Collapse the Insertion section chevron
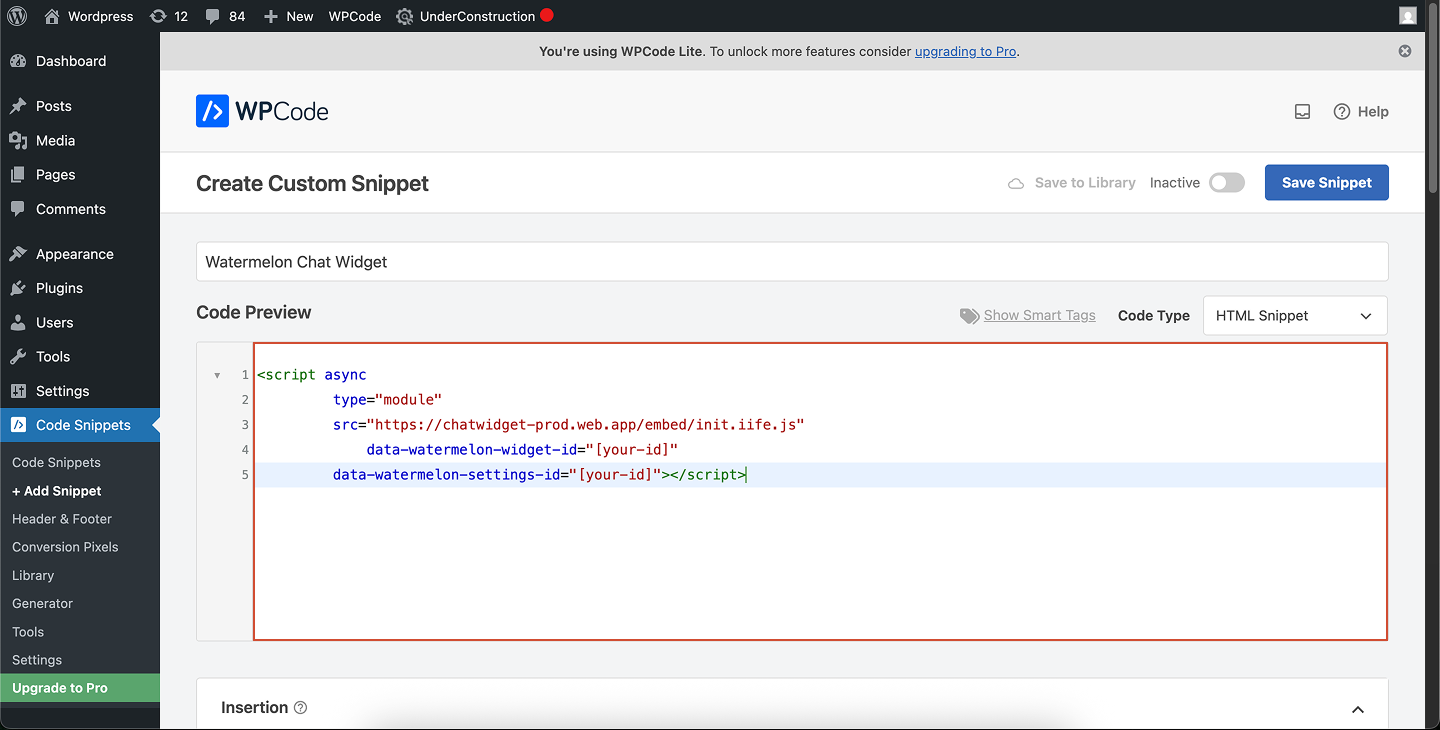This screenshot has width=1440, height=730. (x=1358, y=708)
